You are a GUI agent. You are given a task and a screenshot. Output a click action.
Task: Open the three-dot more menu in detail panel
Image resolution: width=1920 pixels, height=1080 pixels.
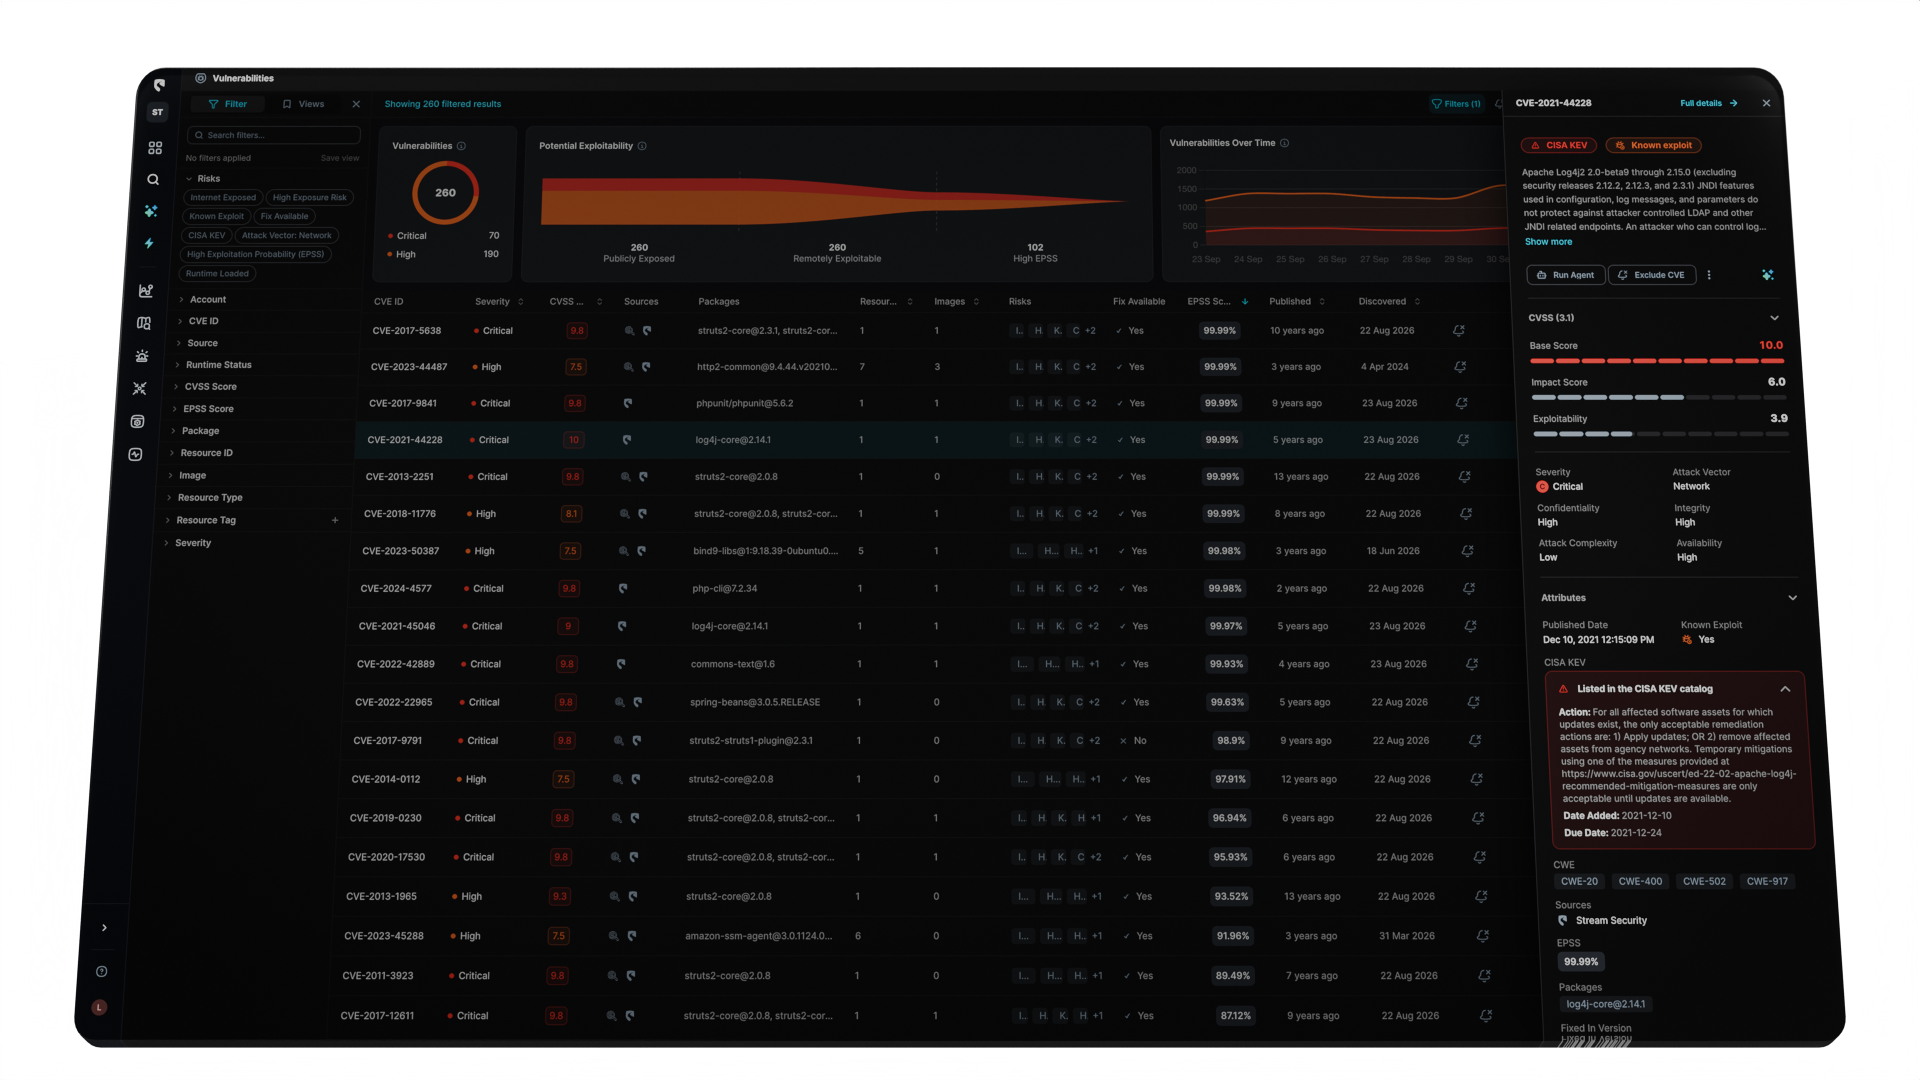click(x=1709, y=275)
